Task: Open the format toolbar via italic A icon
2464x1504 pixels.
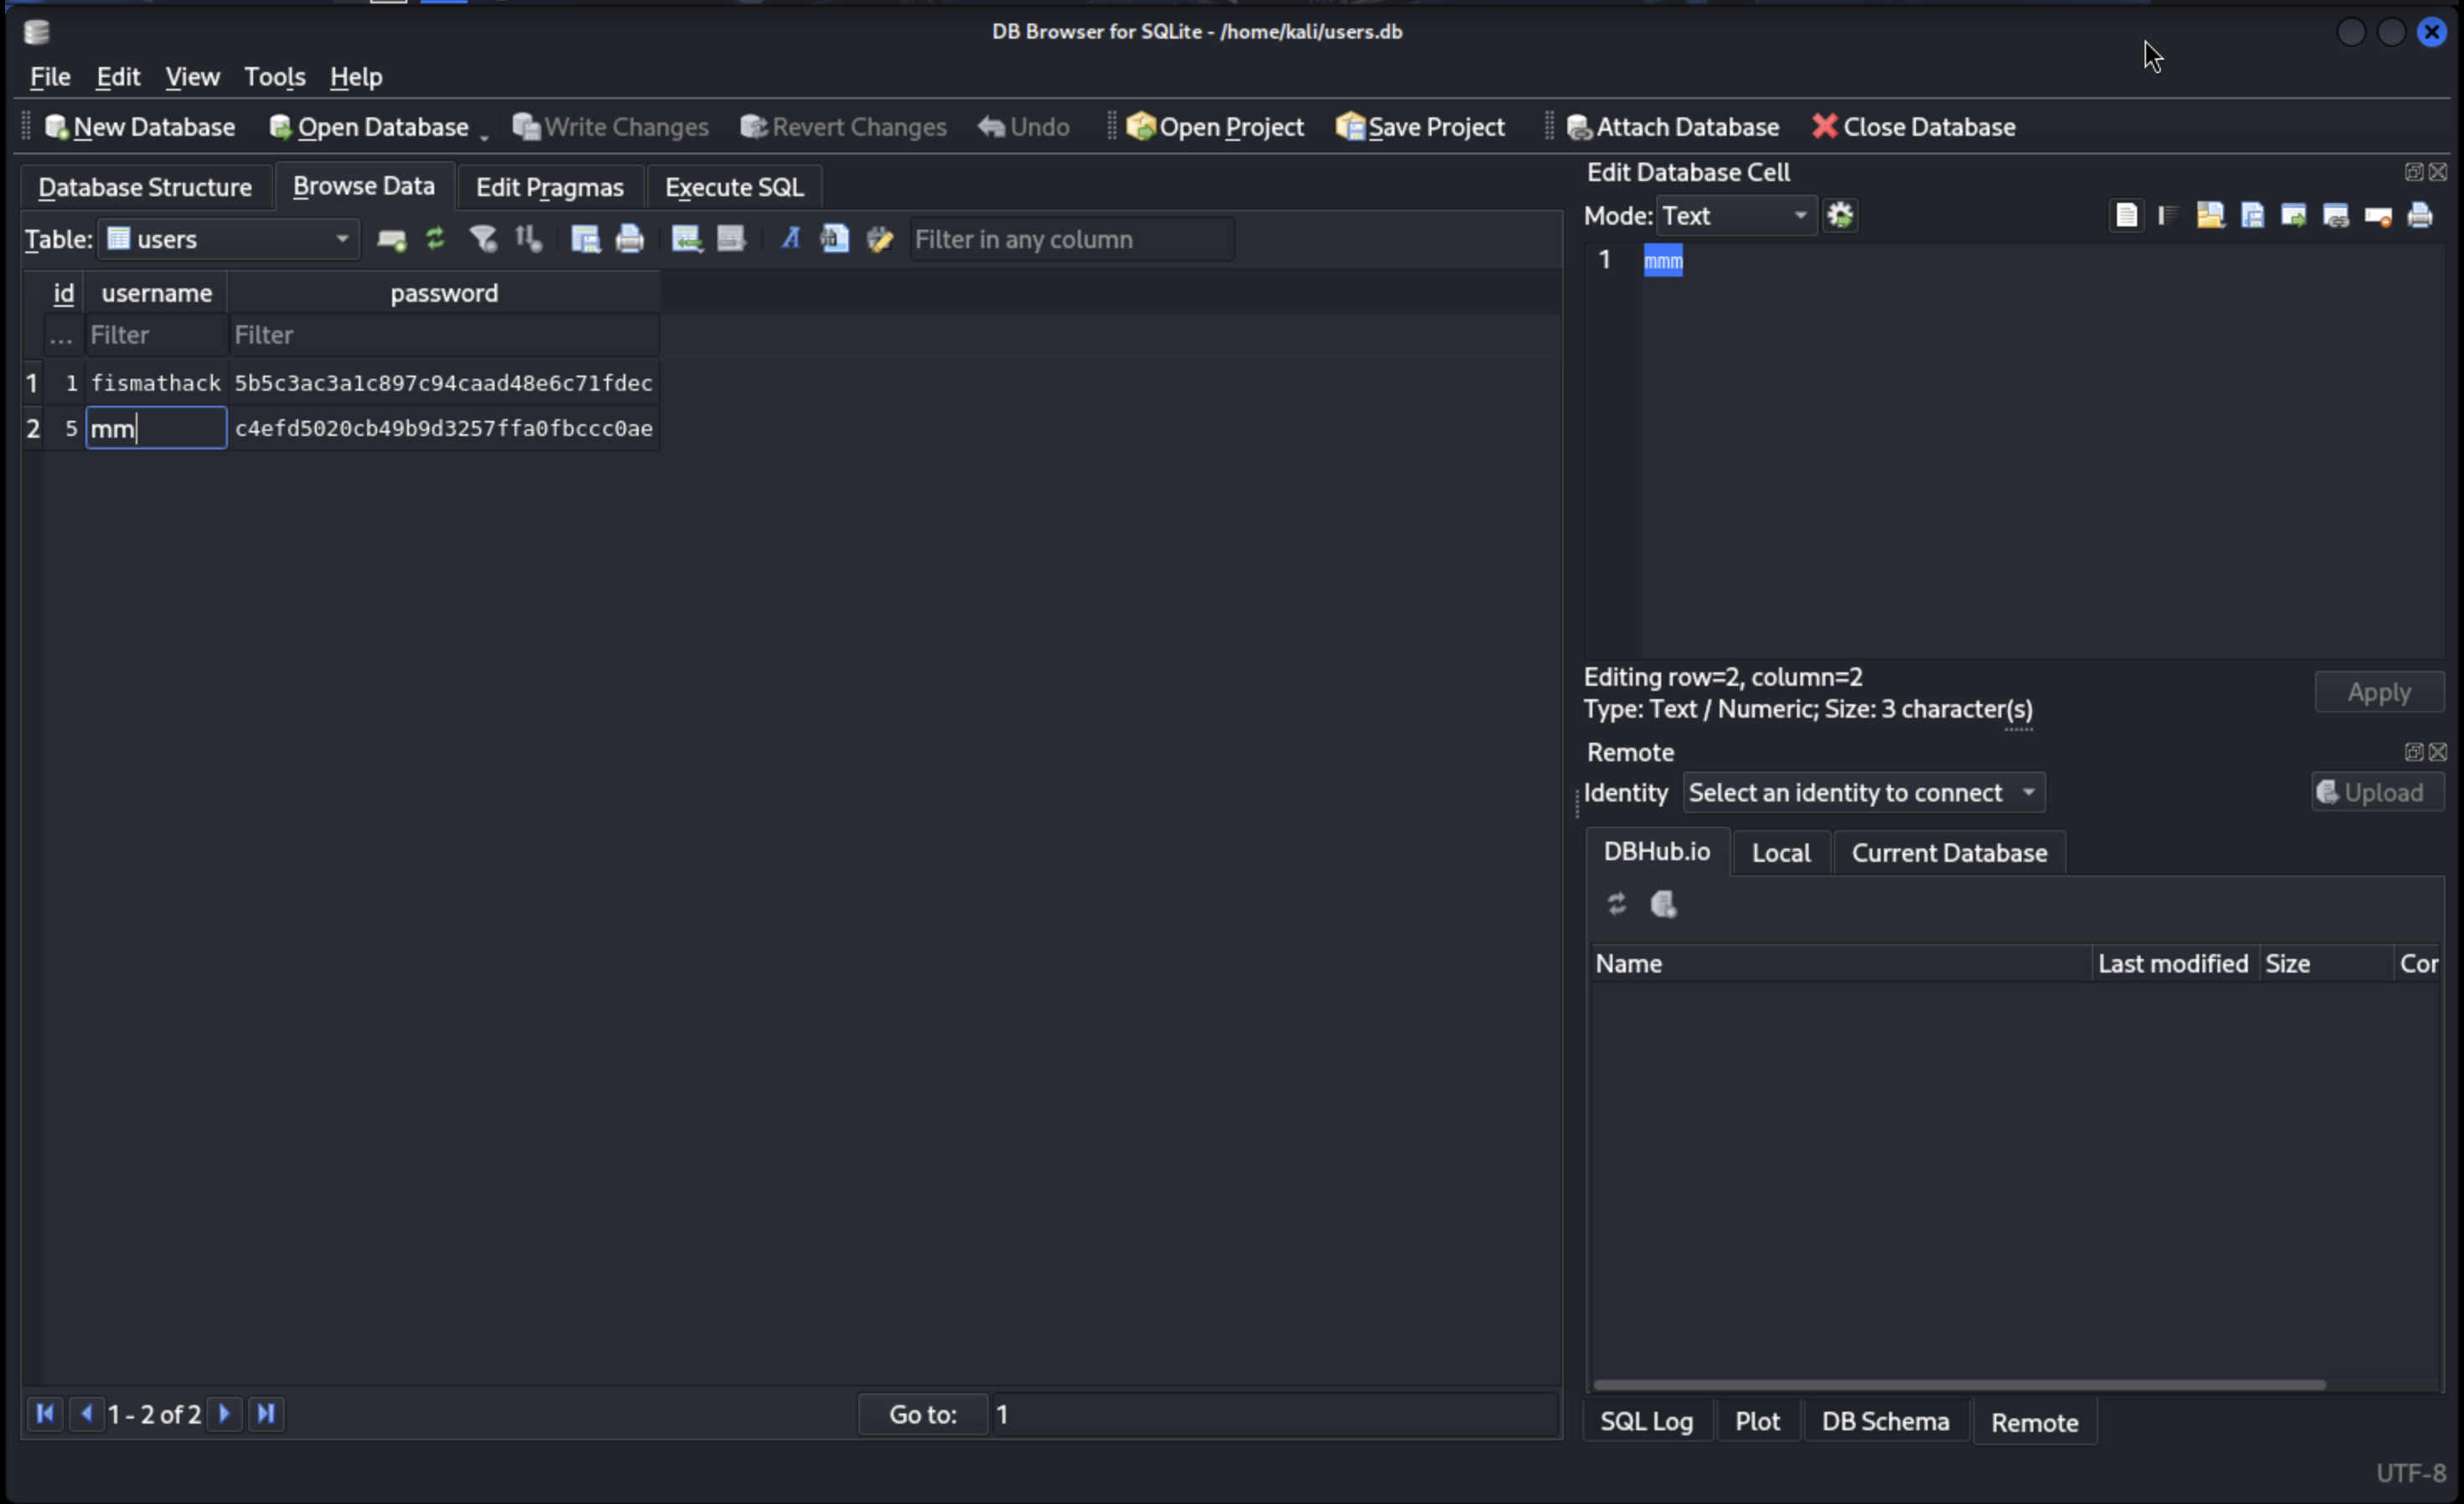Action: pos(790,238)
